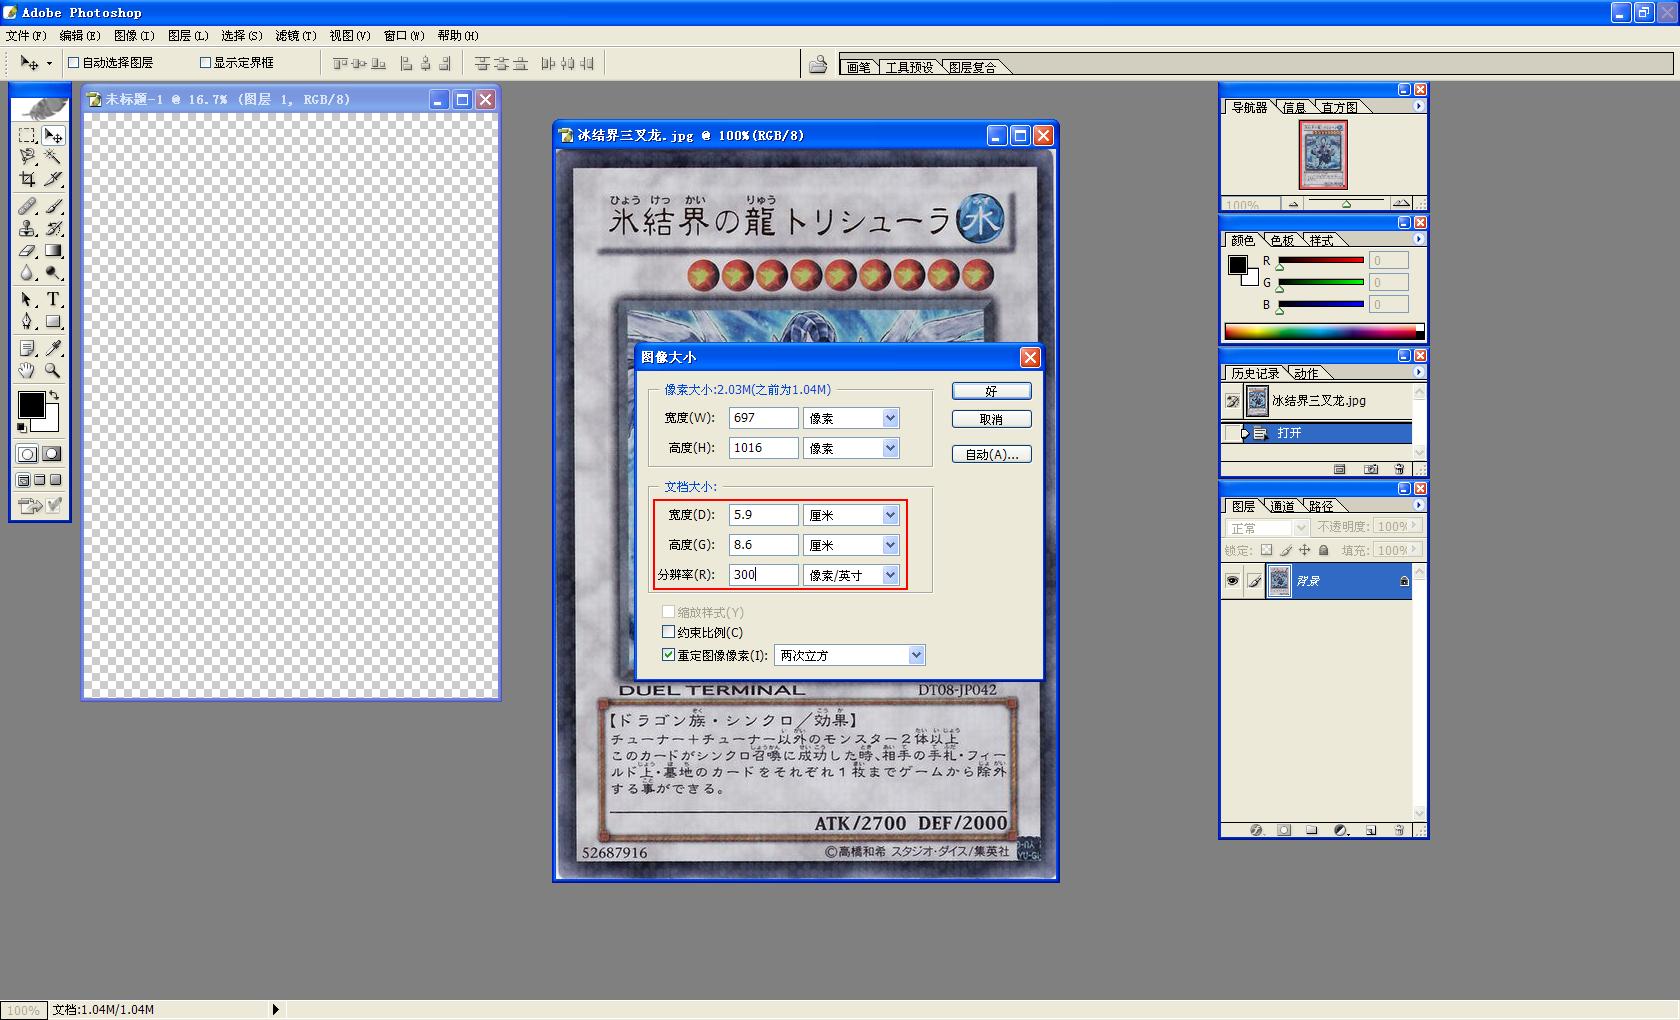Select the Rectangular Marquee tool
This screenshot has height=1020, width=1680.
[x=28, y=135]
